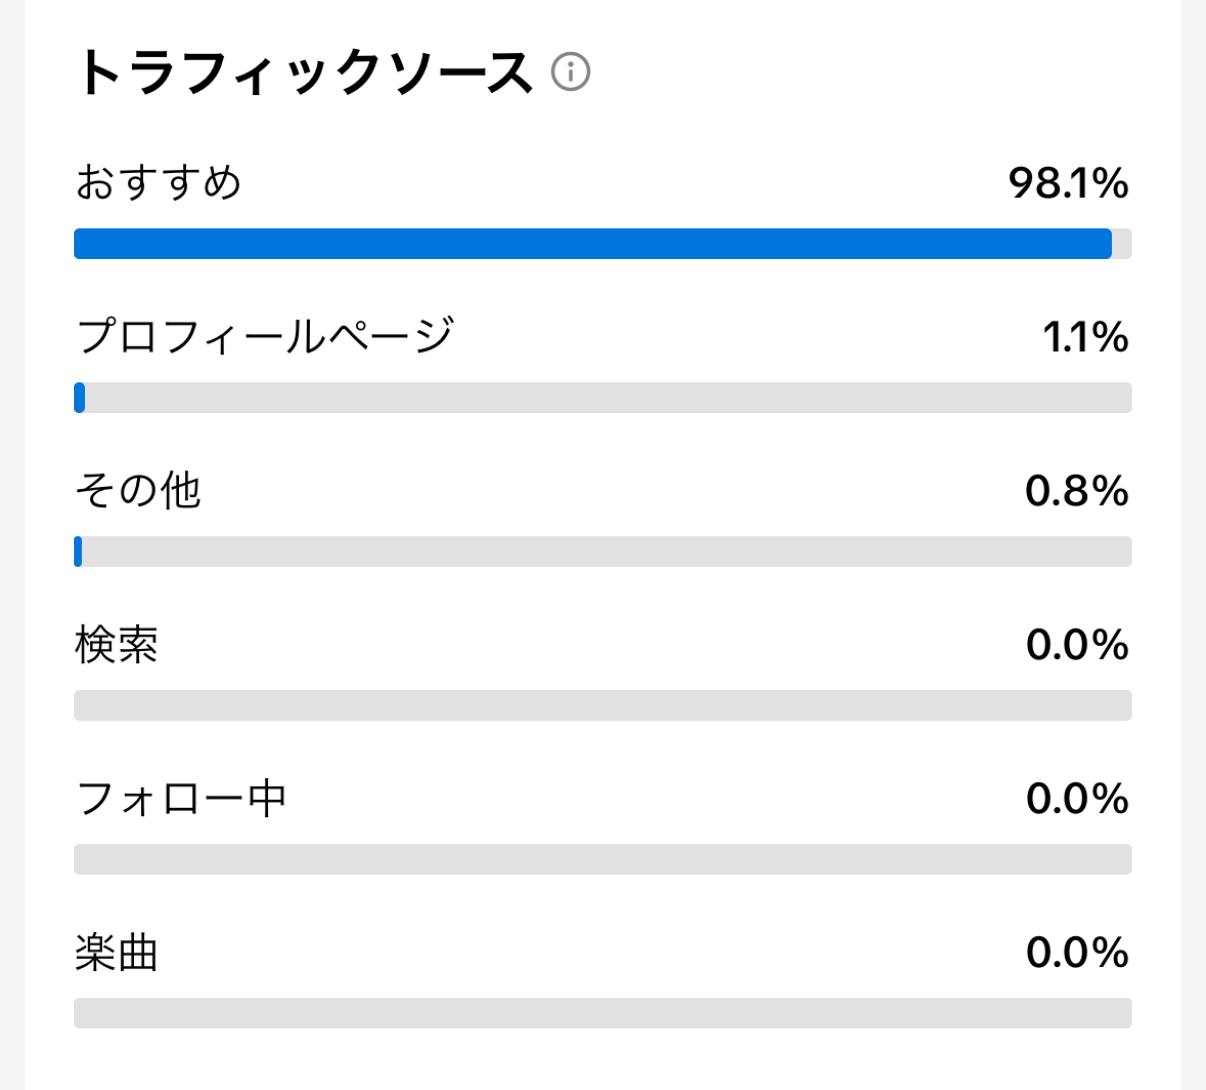Click the 検索 source label
The width and height of the screenshot is (1206, 1090).
point(116,645)
